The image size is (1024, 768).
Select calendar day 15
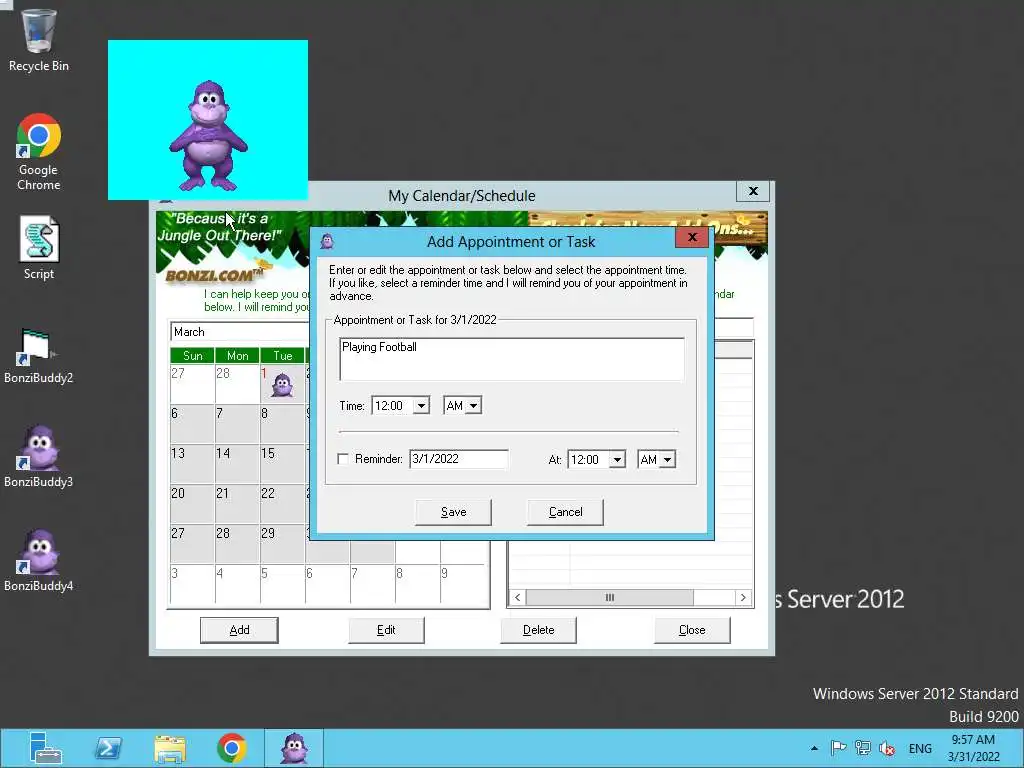[x=282, y=463]
